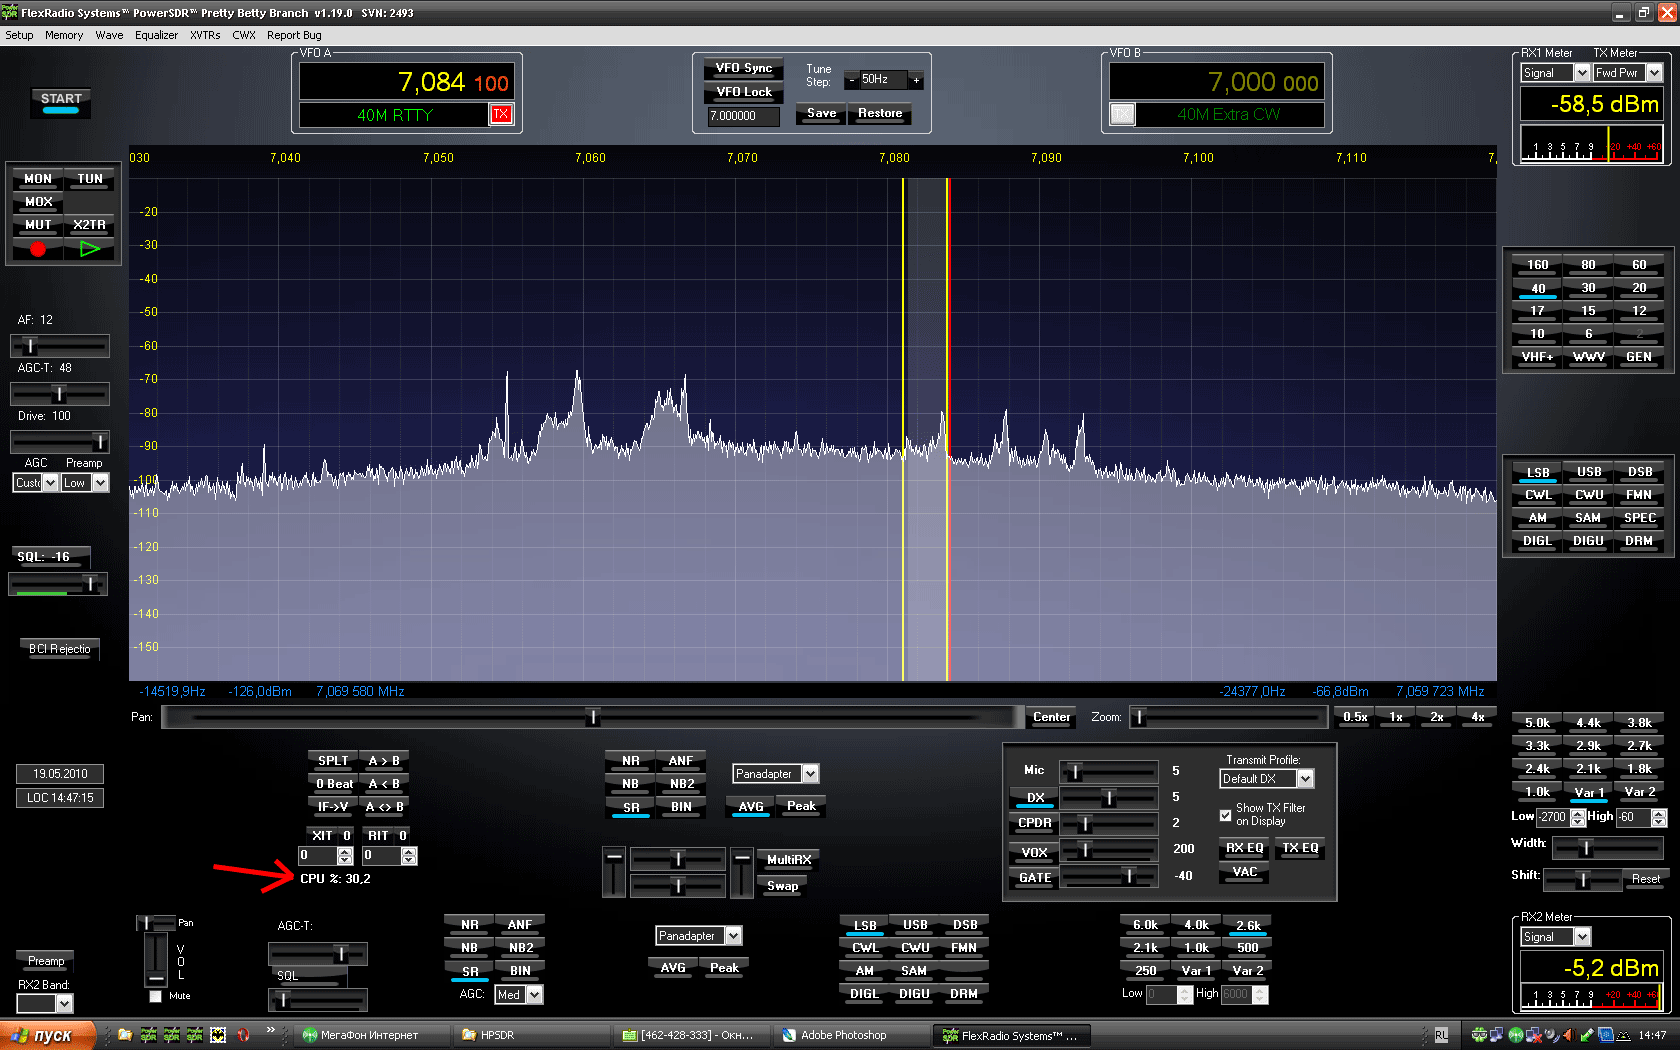This screenshot has height=1050, width=1680.
Task: Click the red record button
Action: pyautogui.click(x=38, y=249)
